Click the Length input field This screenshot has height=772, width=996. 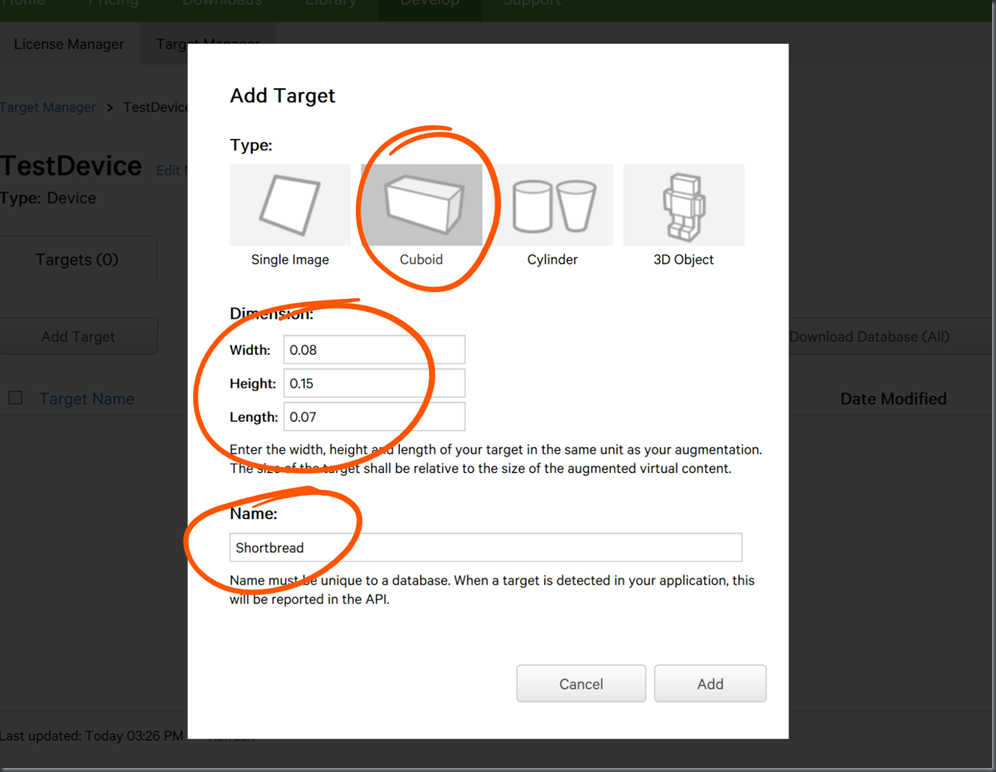click(374, 417)
